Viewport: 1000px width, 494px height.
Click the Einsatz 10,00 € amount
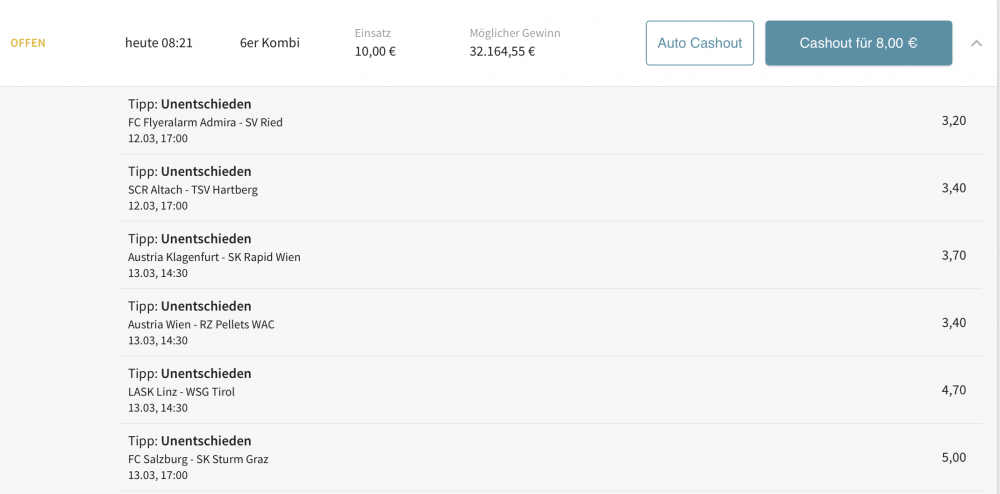point(376,52)
